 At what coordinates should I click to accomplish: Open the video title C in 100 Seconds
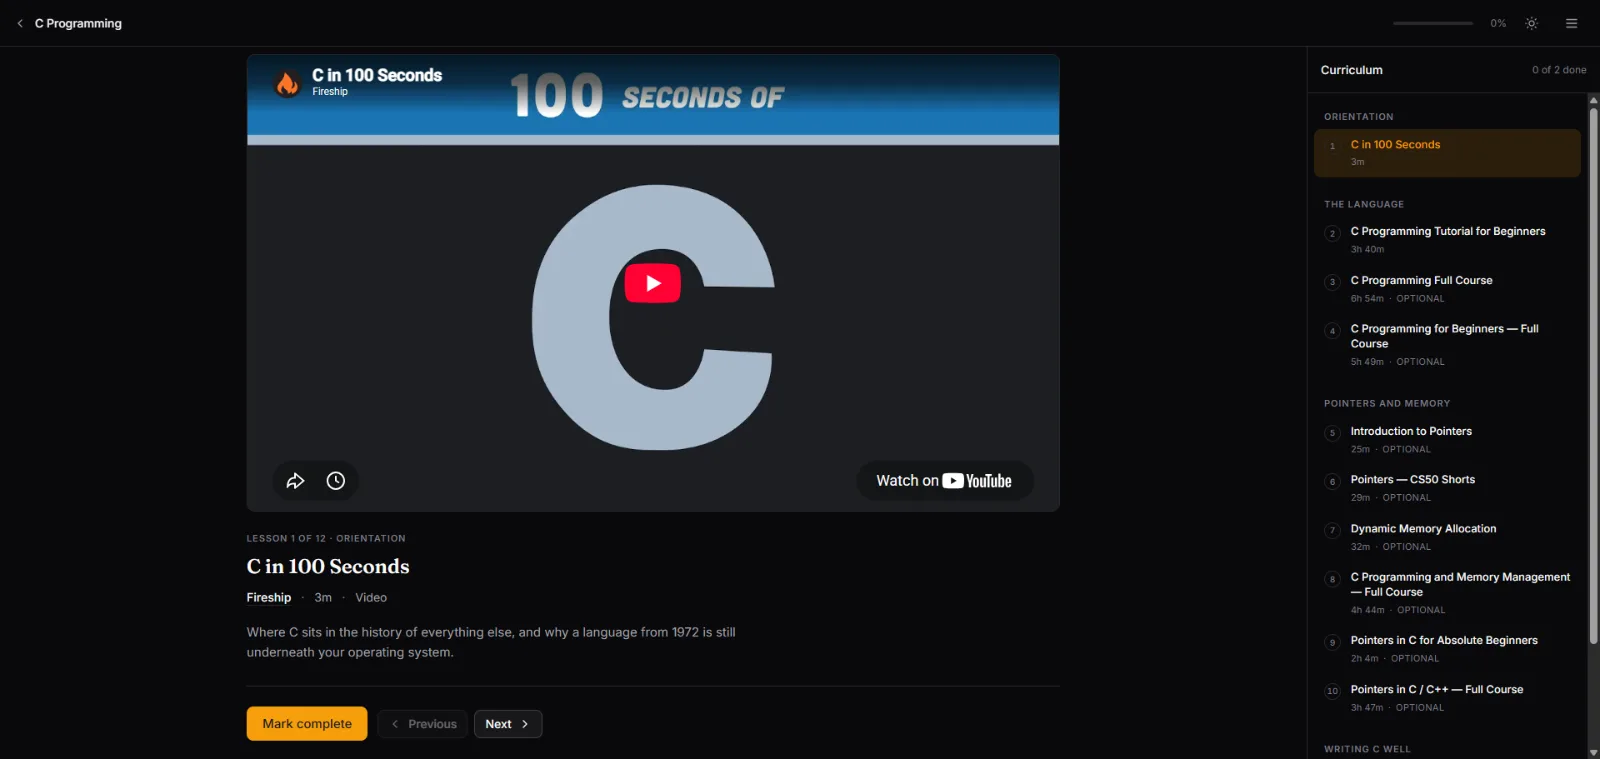click(x=377, y=75)
